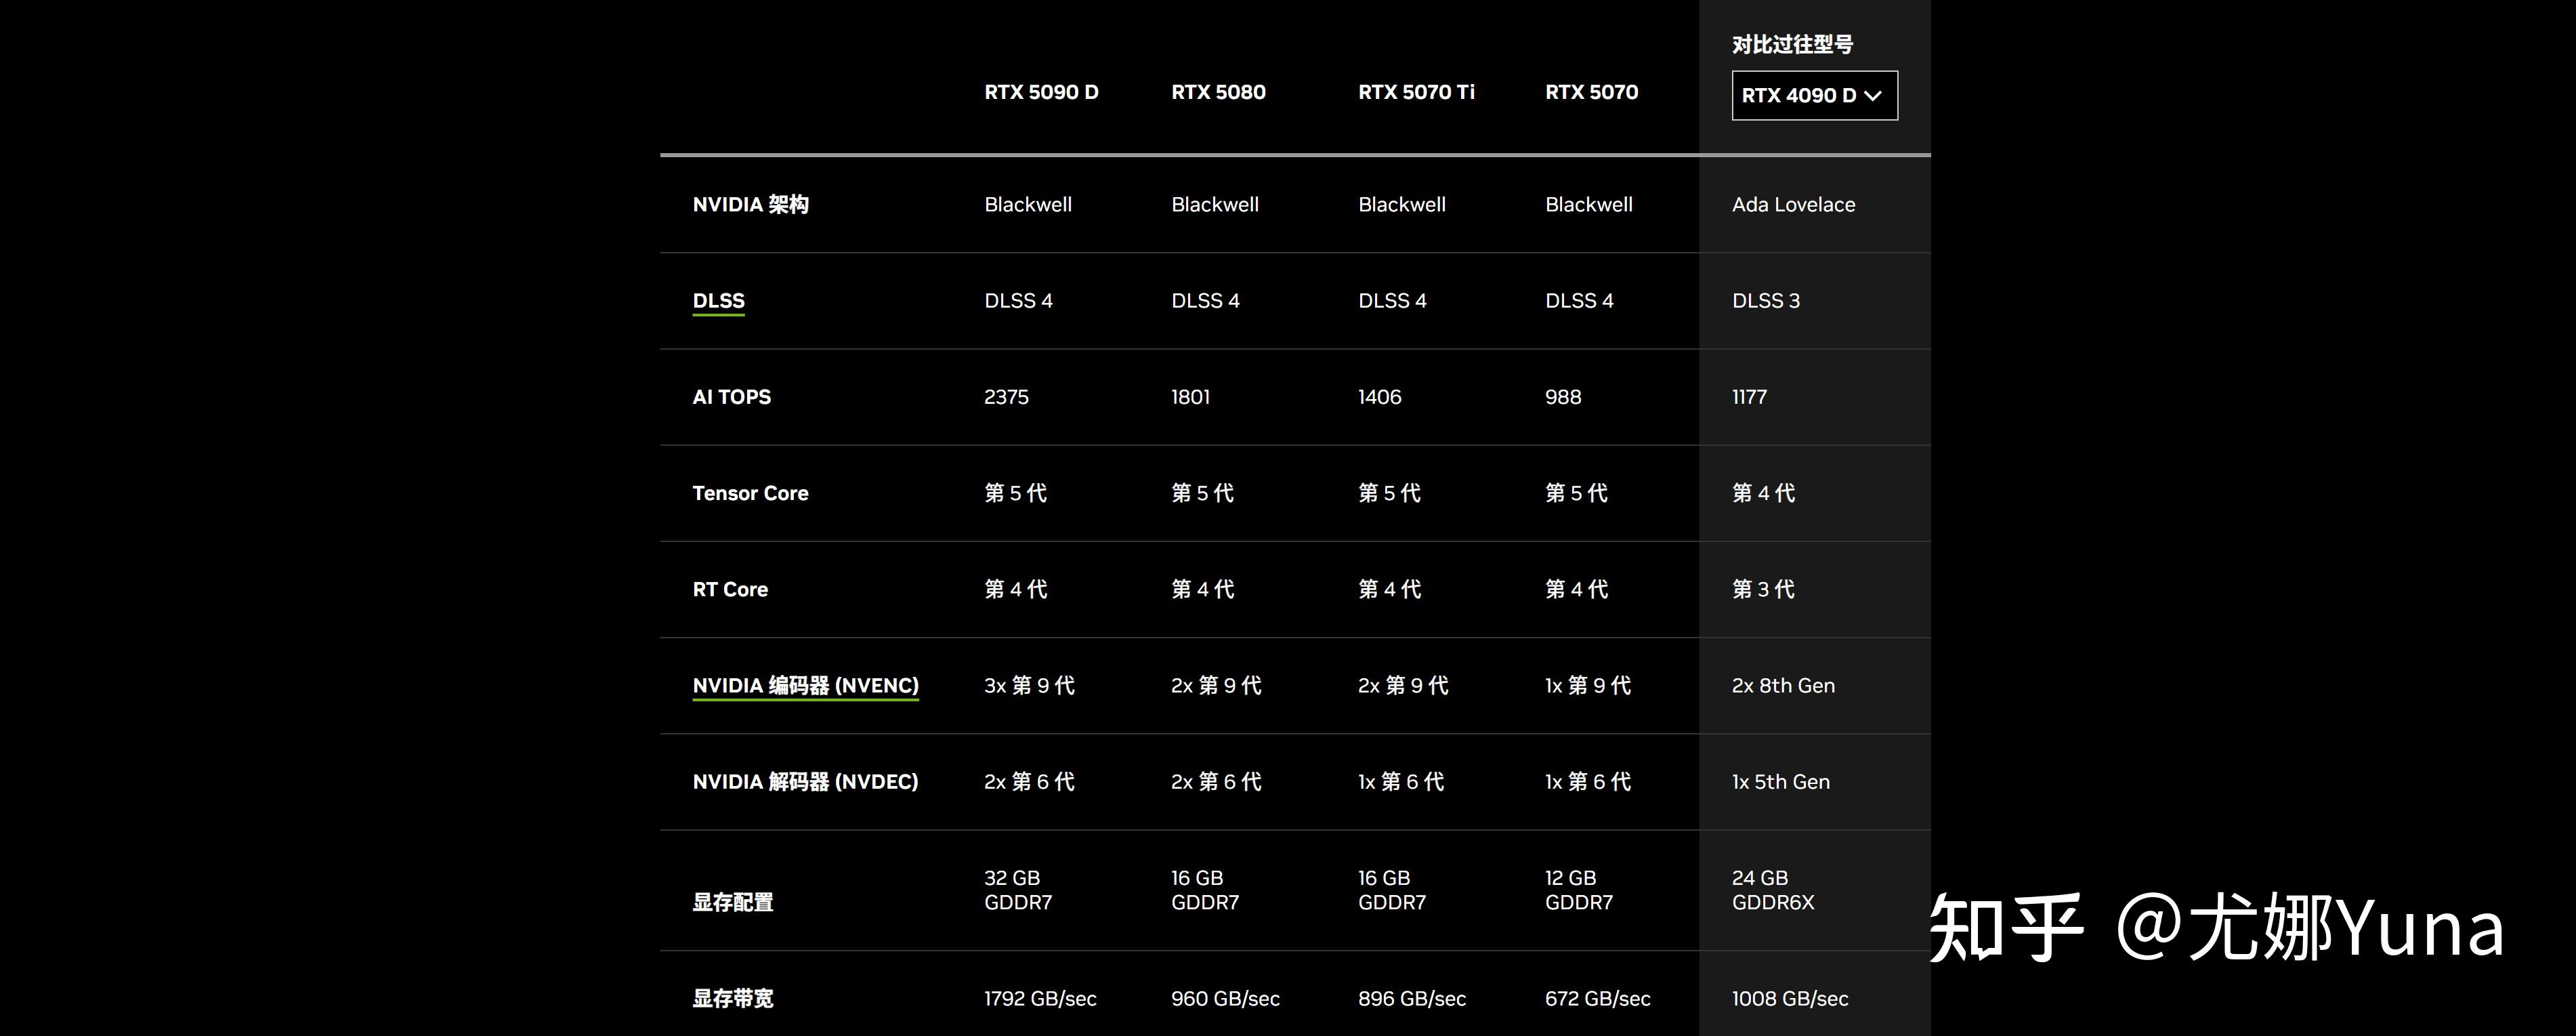Open the NVIDIA 编码器 (NVENC) link
The width and height of the screenshot is (2576, 1036).
(805, 686)
